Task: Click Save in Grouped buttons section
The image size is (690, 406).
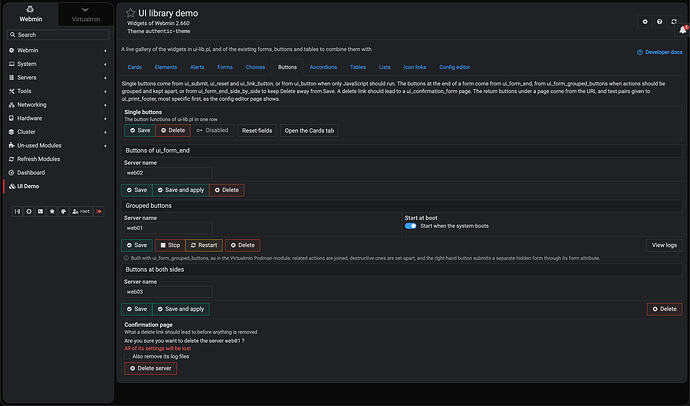Action: click(x=137, y=245)
